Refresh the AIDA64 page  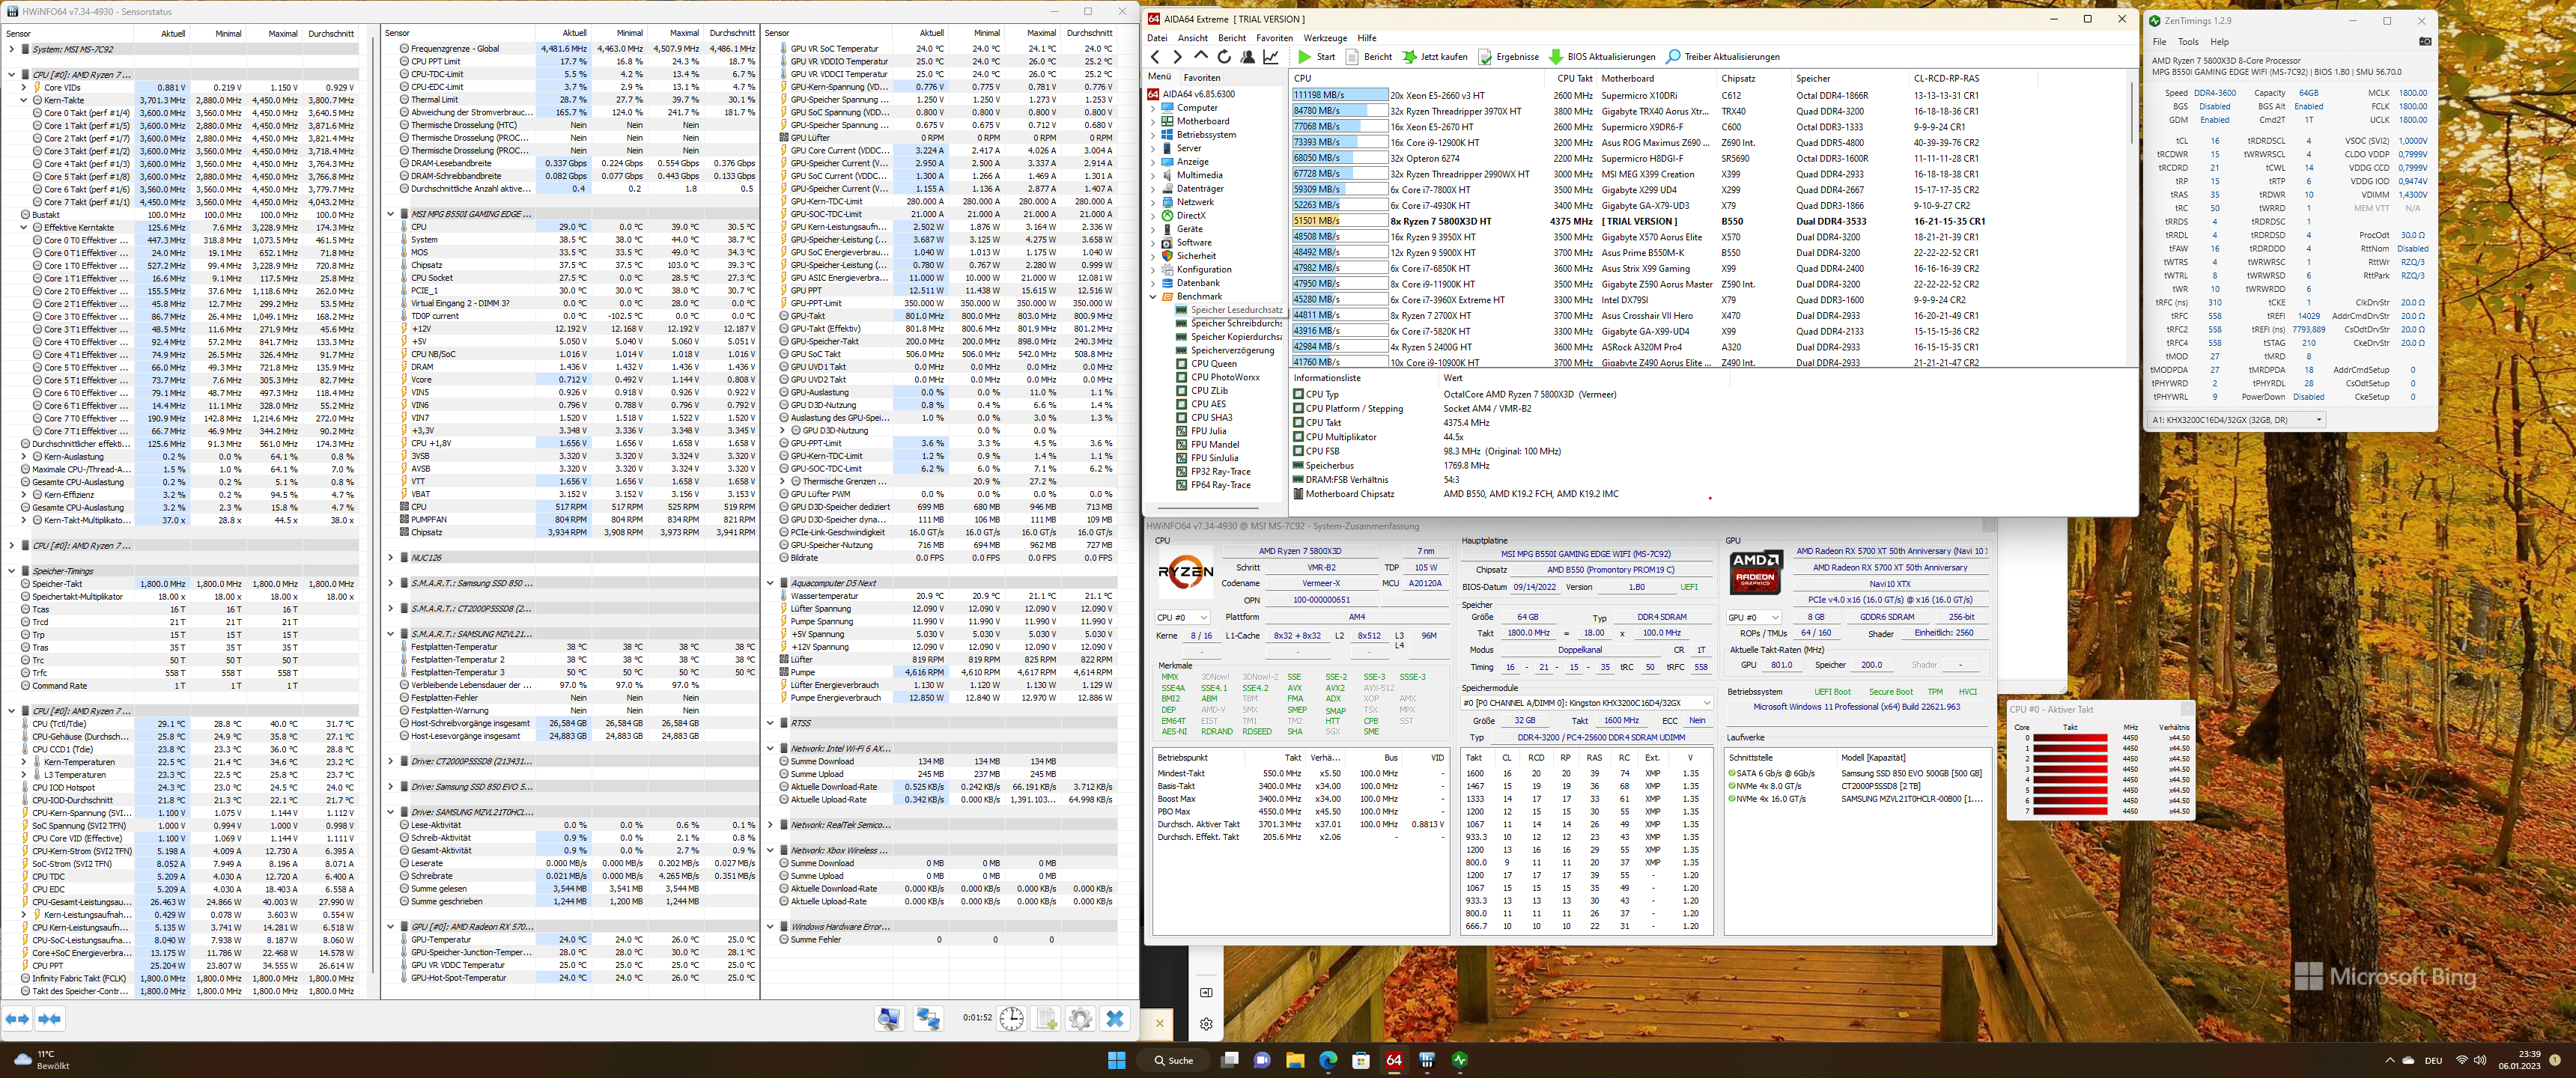pos(1224,57)
